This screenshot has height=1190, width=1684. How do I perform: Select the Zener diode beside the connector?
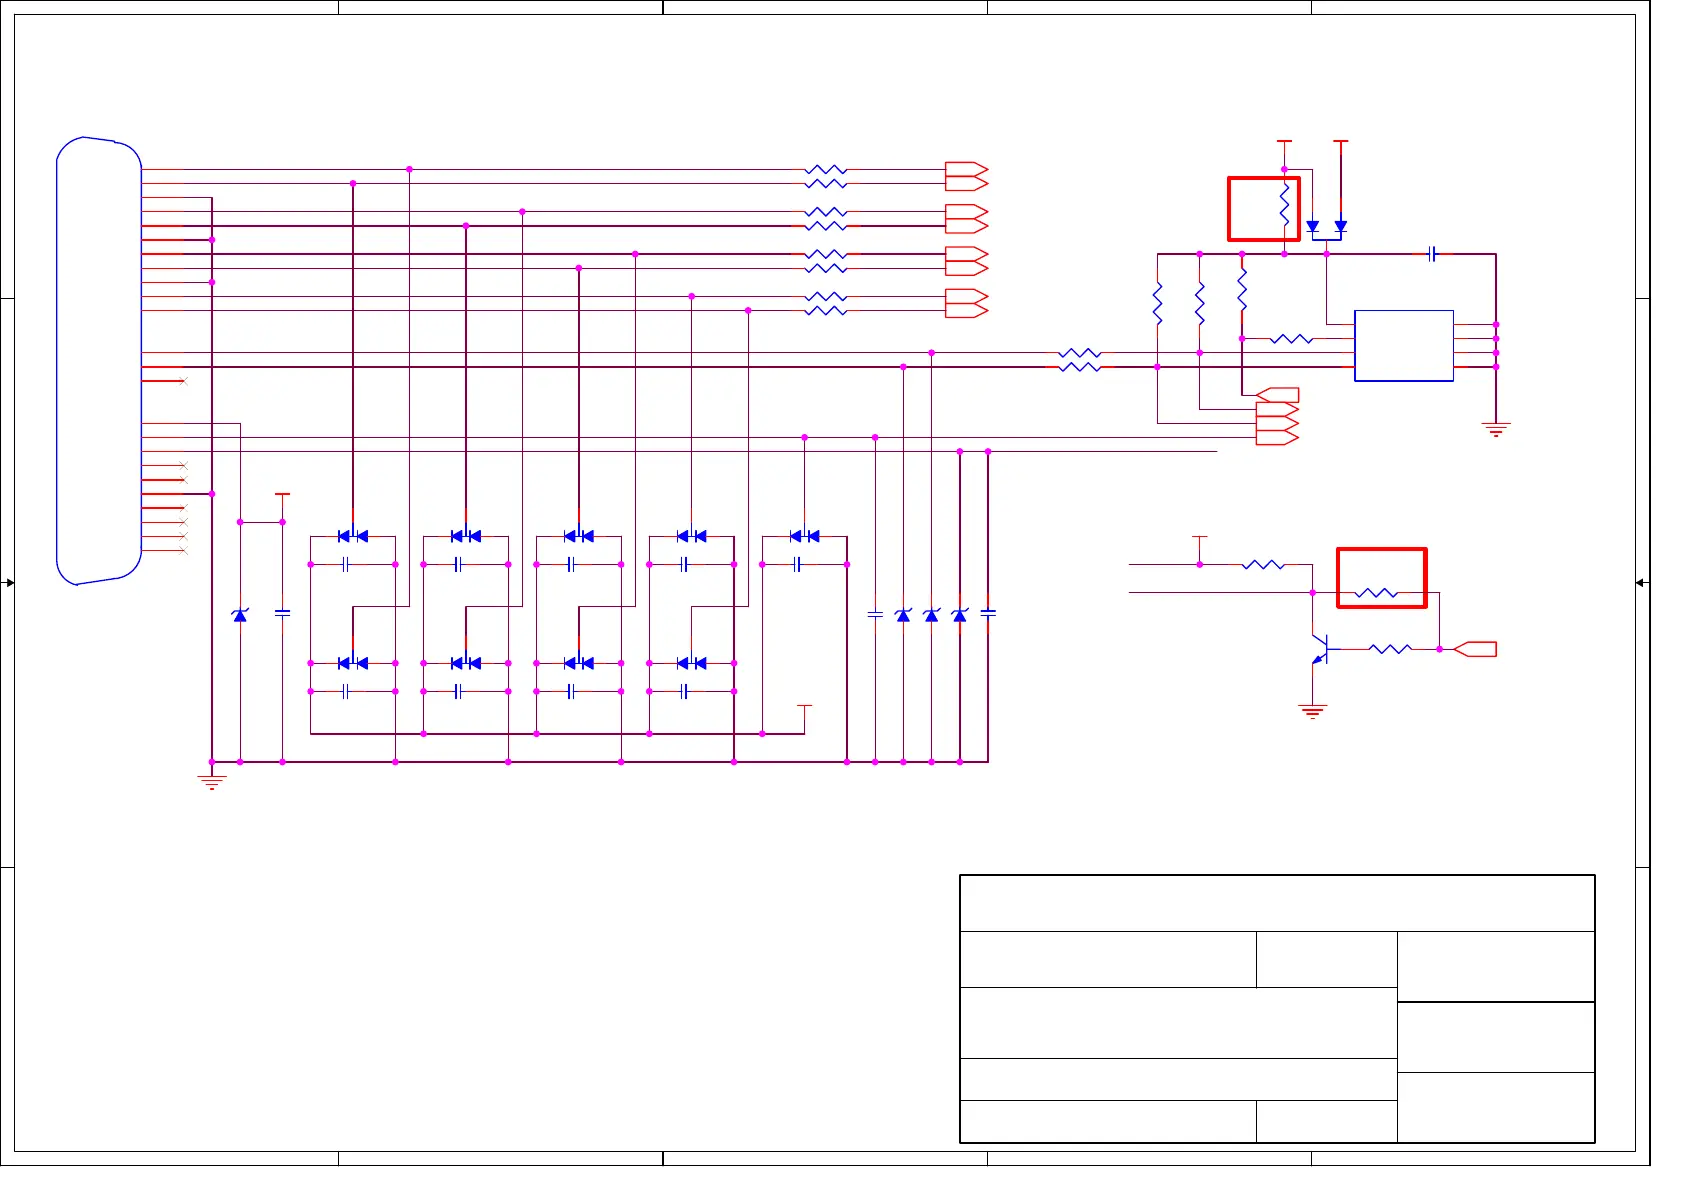click(240, 615)
